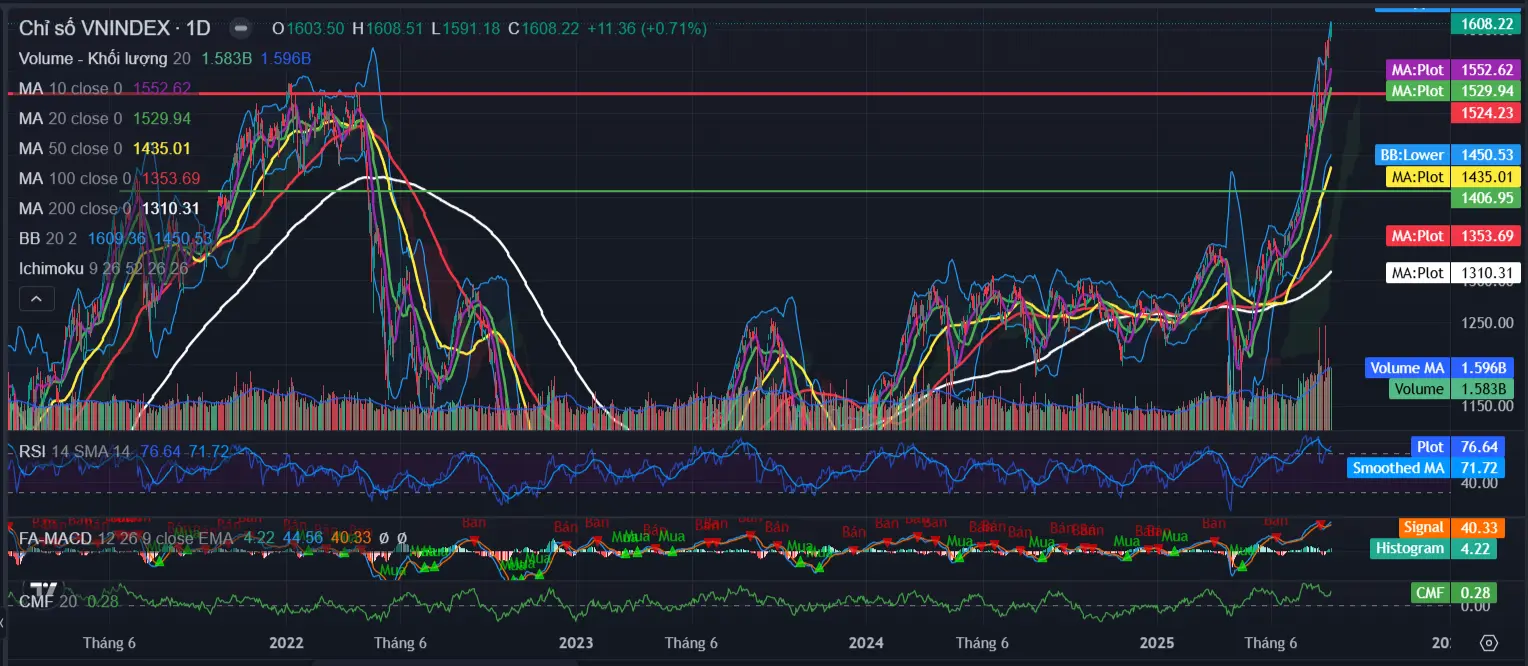The image size is (1528, 666).
Task: Click the white MA:Plot 1310.31 scale label
Action: [x=1455, y=272]
